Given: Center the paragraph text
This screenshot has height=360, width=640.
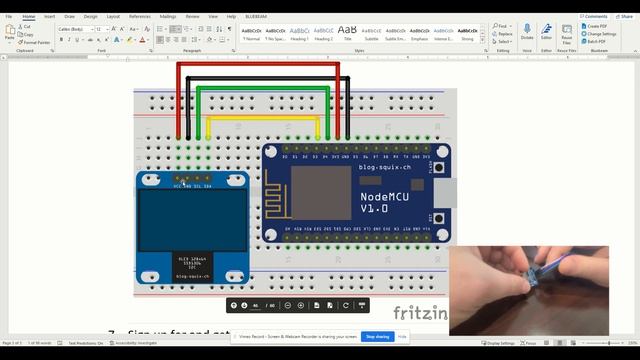Looking at the screenshot, I should [x=168, y=40].
